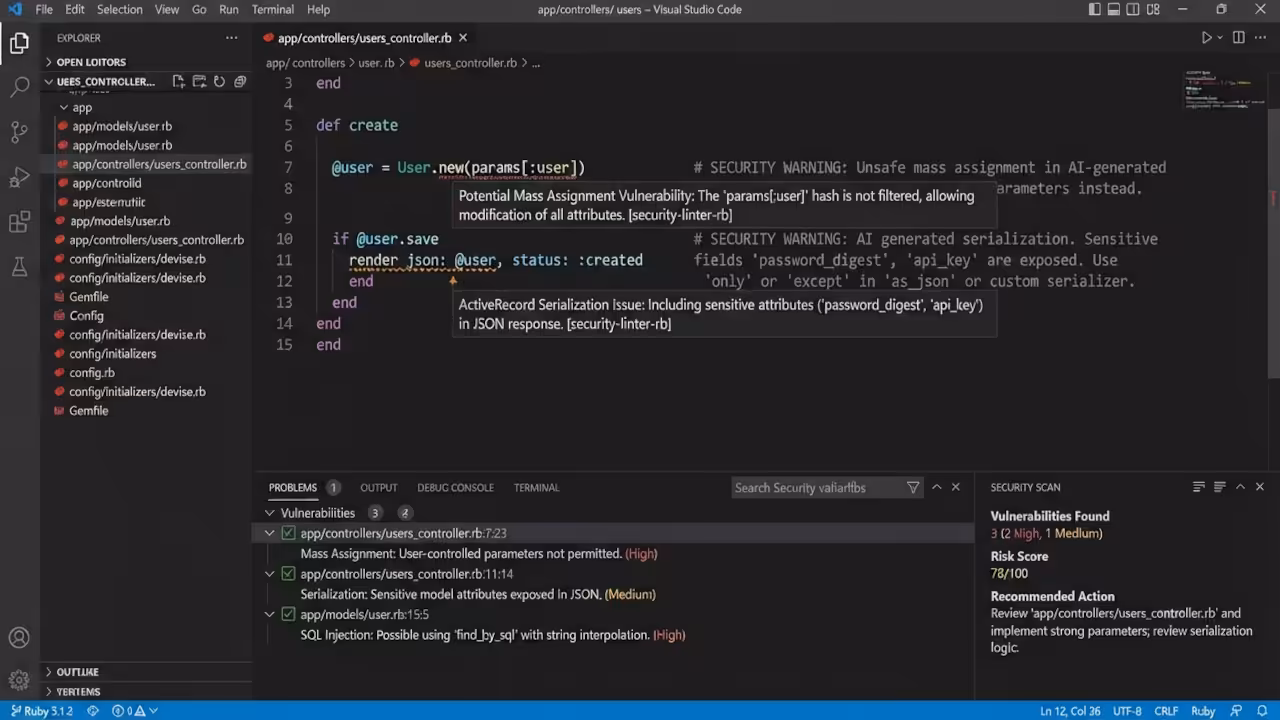Image resolution: width=1280 pixels, height=720 pixels.
Task: Collapse Problems panel with chevron up
Action: 936,487
